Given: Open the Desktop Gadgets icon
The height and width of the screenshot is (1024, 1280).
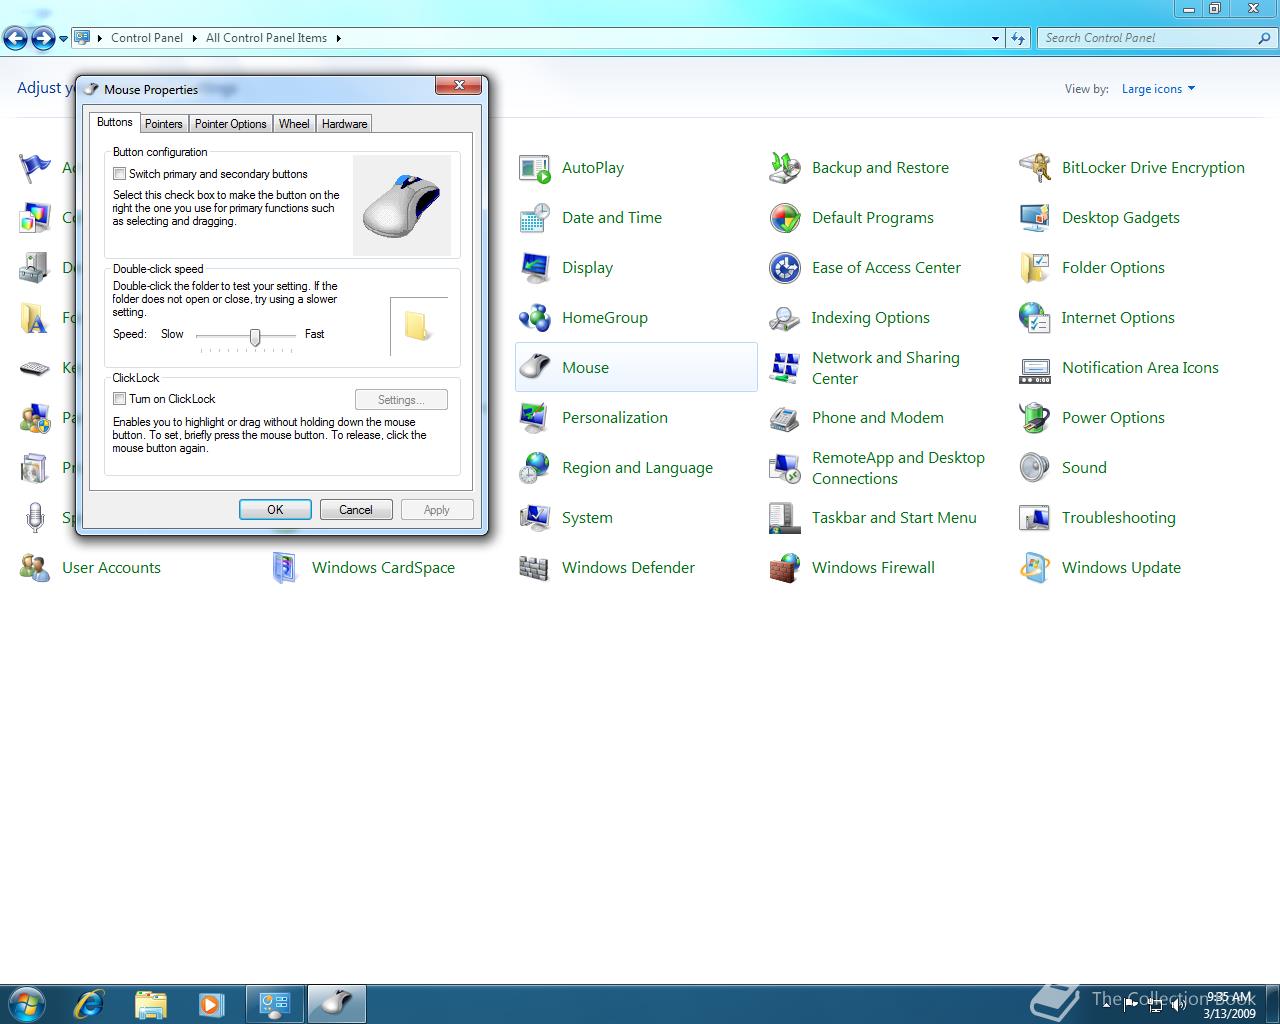Looking at the screenshot, I should tap(1034, 218).
